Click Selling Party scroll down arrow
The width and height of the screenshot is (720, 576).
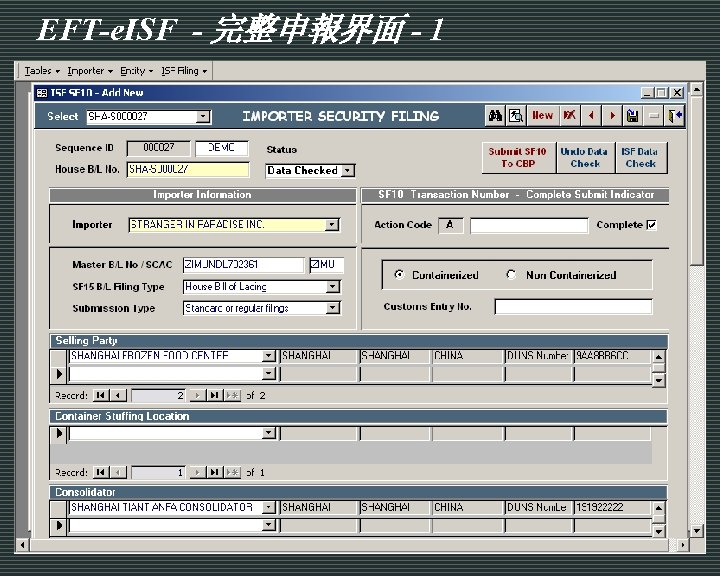659,380
